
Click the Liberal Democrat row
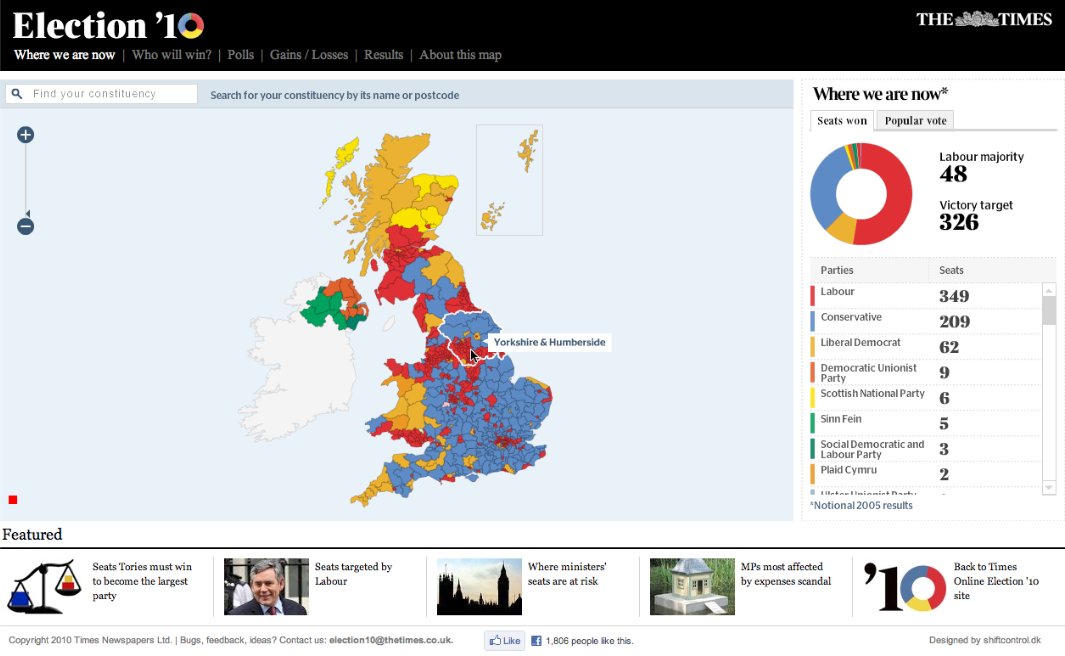click(x=925, y=346)
